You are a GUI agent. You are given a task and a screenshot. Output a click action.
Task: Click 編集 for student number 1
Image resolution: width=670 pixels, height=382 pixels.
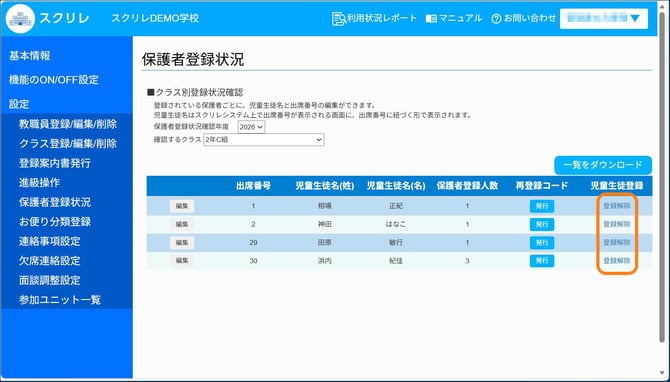click(x=182, y=206)
